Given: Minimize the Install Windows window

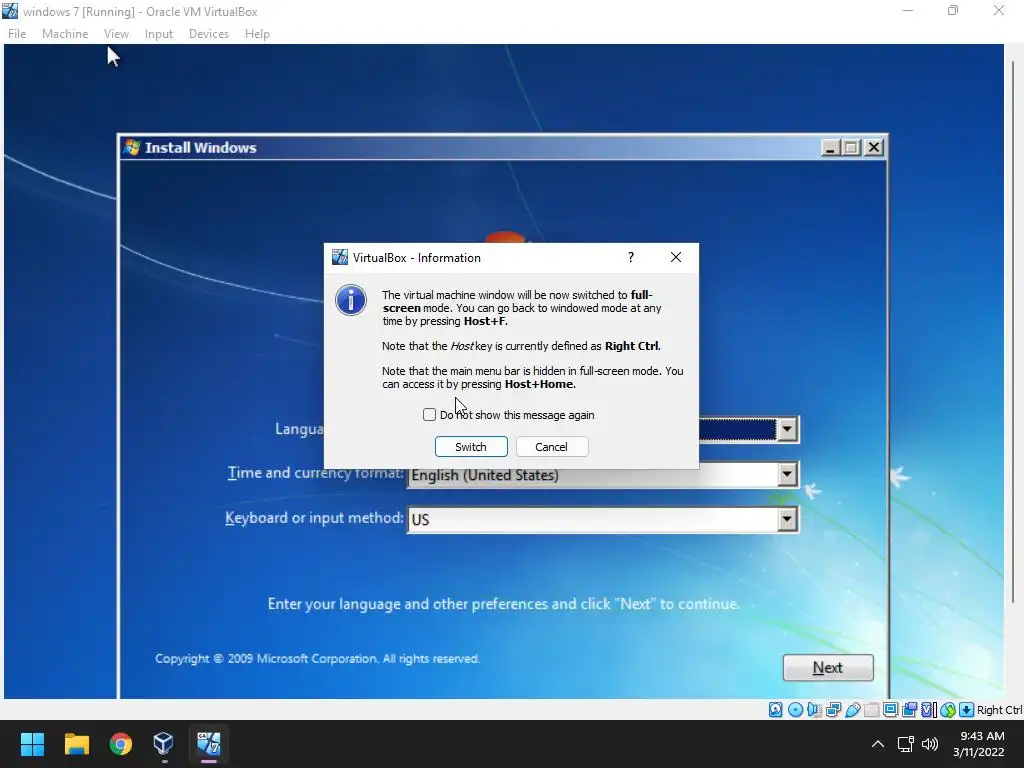Looking at the screenshot, I should tap(830, 148).
